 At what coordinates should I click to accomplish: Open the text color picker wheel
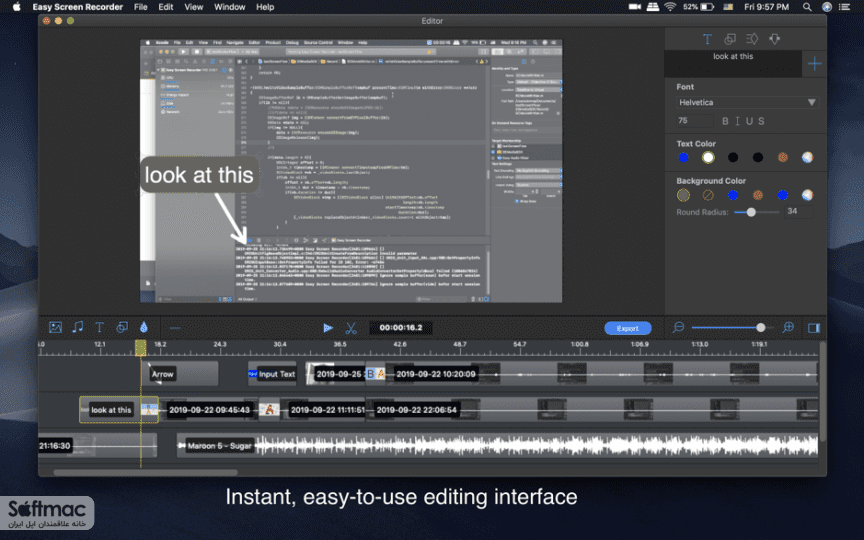click(807, 158)
